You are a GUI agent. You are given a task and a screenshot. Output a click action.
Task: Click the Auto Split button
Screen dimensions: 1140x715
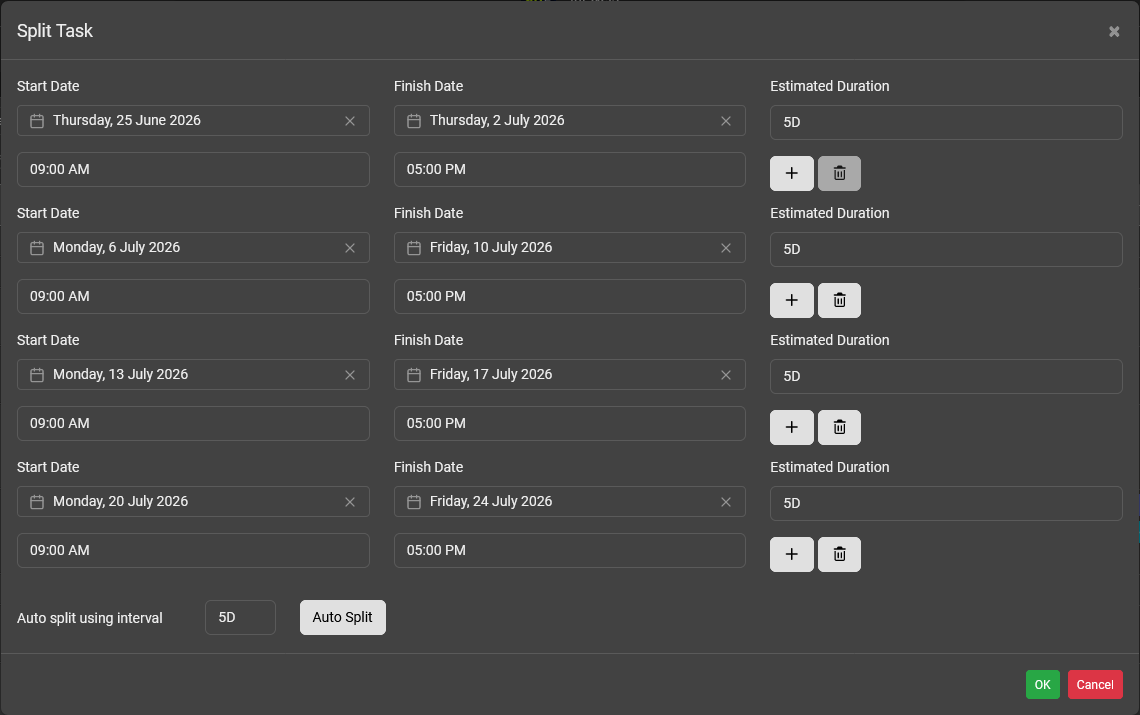pyautogui.click(x=342, y=617)
